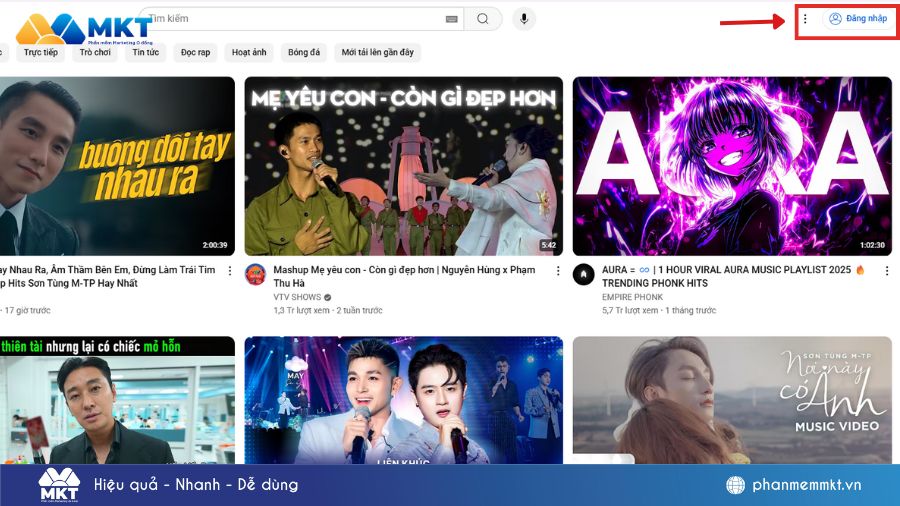900x506 pixels.
Task: Open options menu for Mashup Mẹ yêu con video
Action: [558, 271]
